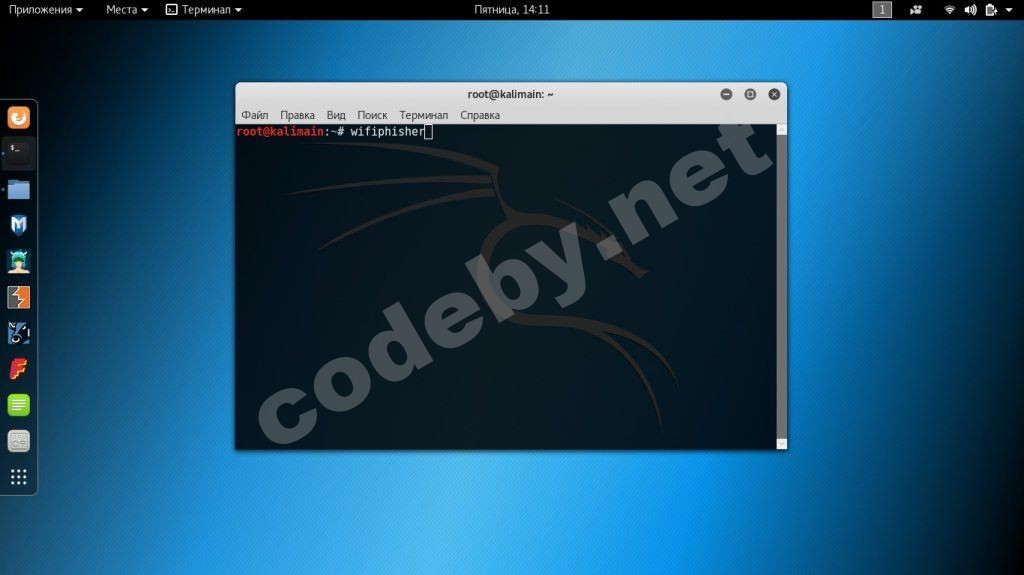The height and width of the screenshot is (575, 1024).
Task: Open the Firefox browser from the dock
Action: click(x=18, y=118)
